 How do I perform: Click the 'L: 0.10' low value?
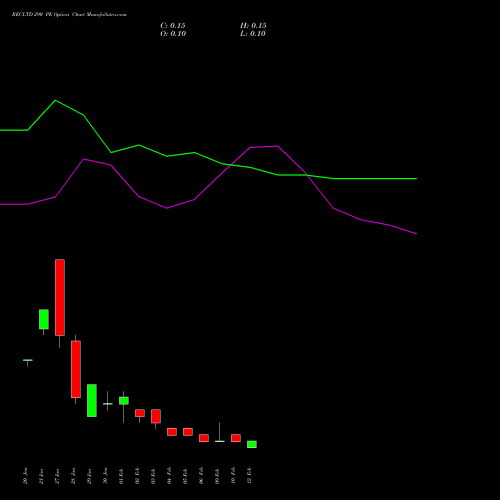pyautogui.click(x=253, y=34)
